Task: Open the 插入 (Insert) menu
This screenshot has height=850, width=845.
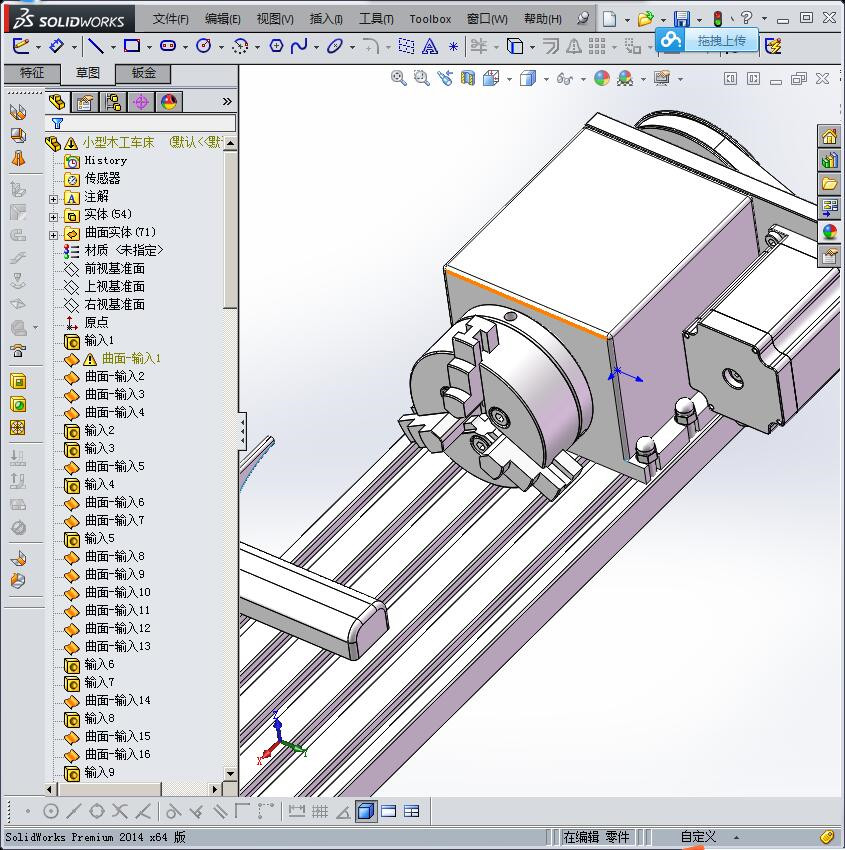Action: pyautogui.click(x=326, y=18)
